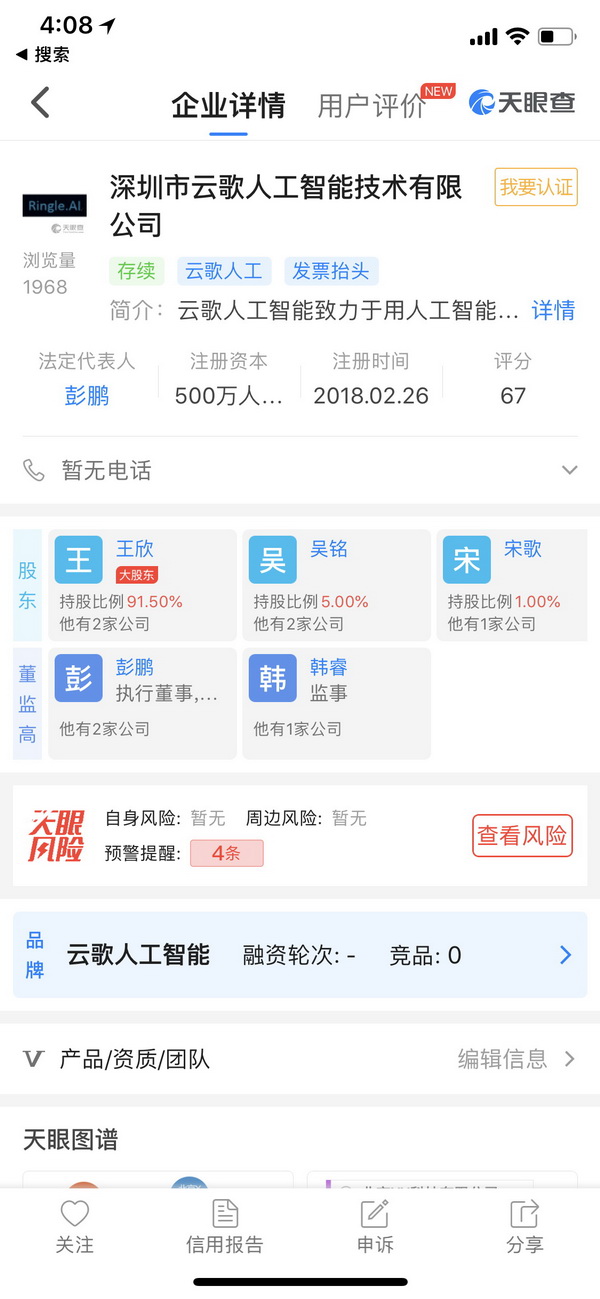Tap 编辑信息 label

click(x=502, y=1059)
